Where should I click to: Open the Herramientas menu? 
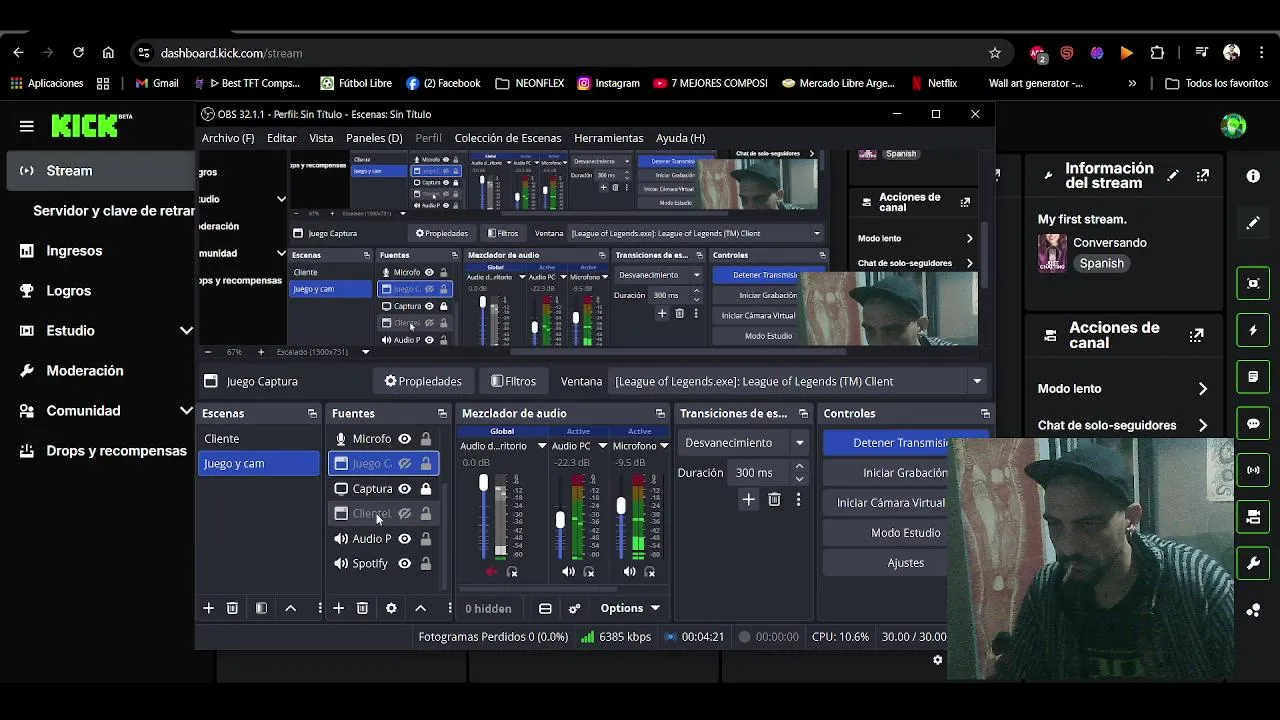[x=608, y=138]
